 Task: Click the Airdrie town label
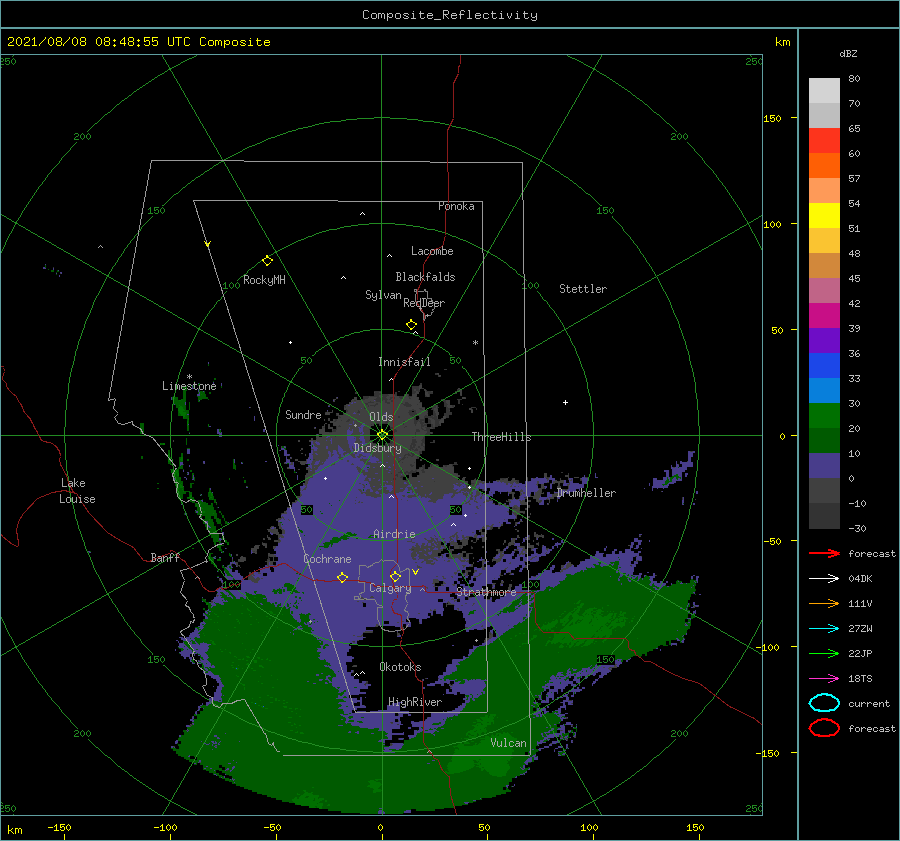tap(394, 534)
